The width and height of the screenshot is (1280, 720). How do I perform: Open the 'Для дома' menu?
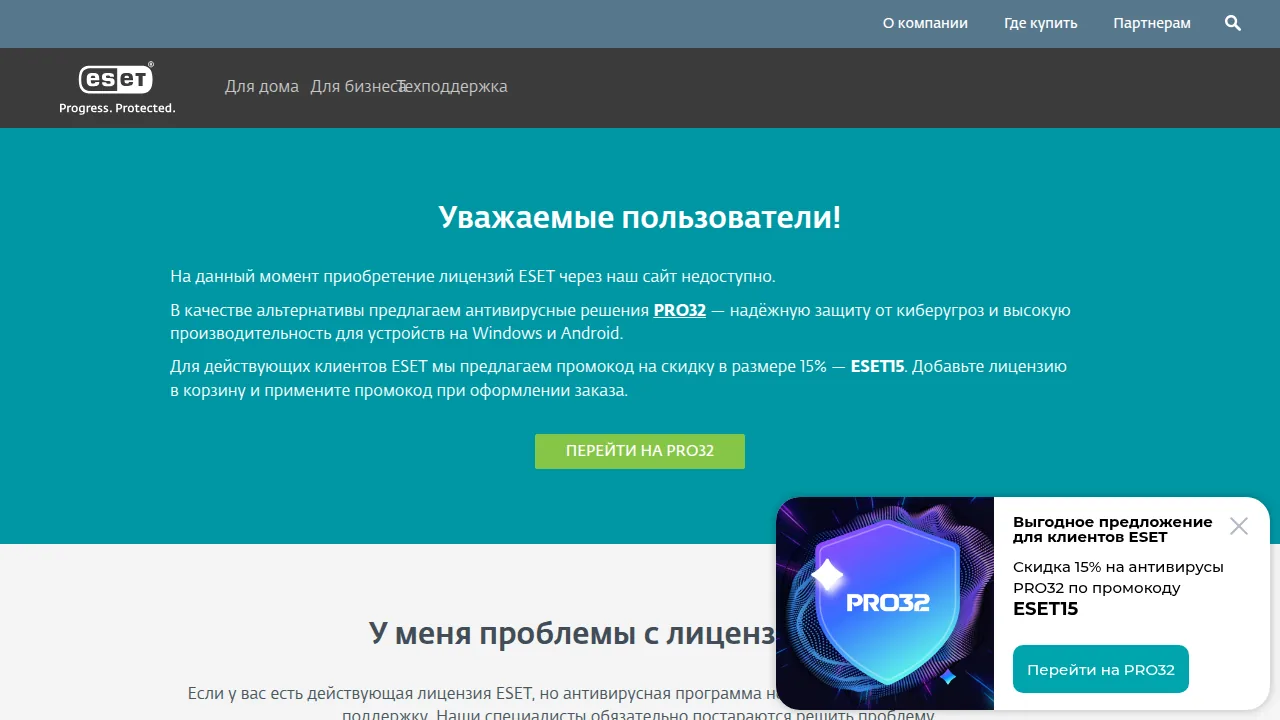coord(262,87)
